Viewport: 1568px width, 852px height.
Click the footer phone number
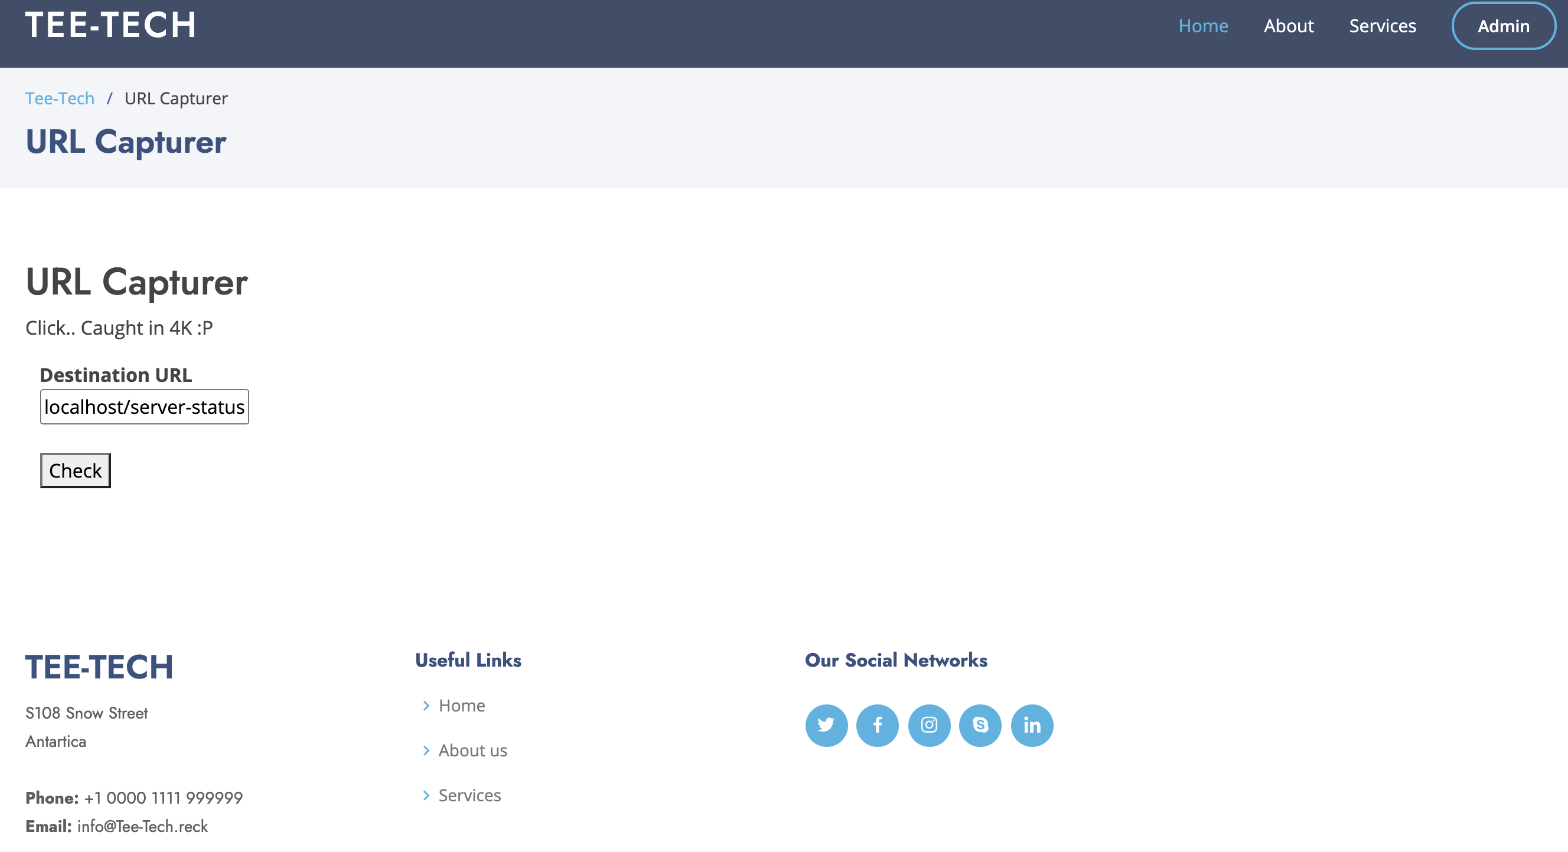pyautogui.click(x=163, y=798)
